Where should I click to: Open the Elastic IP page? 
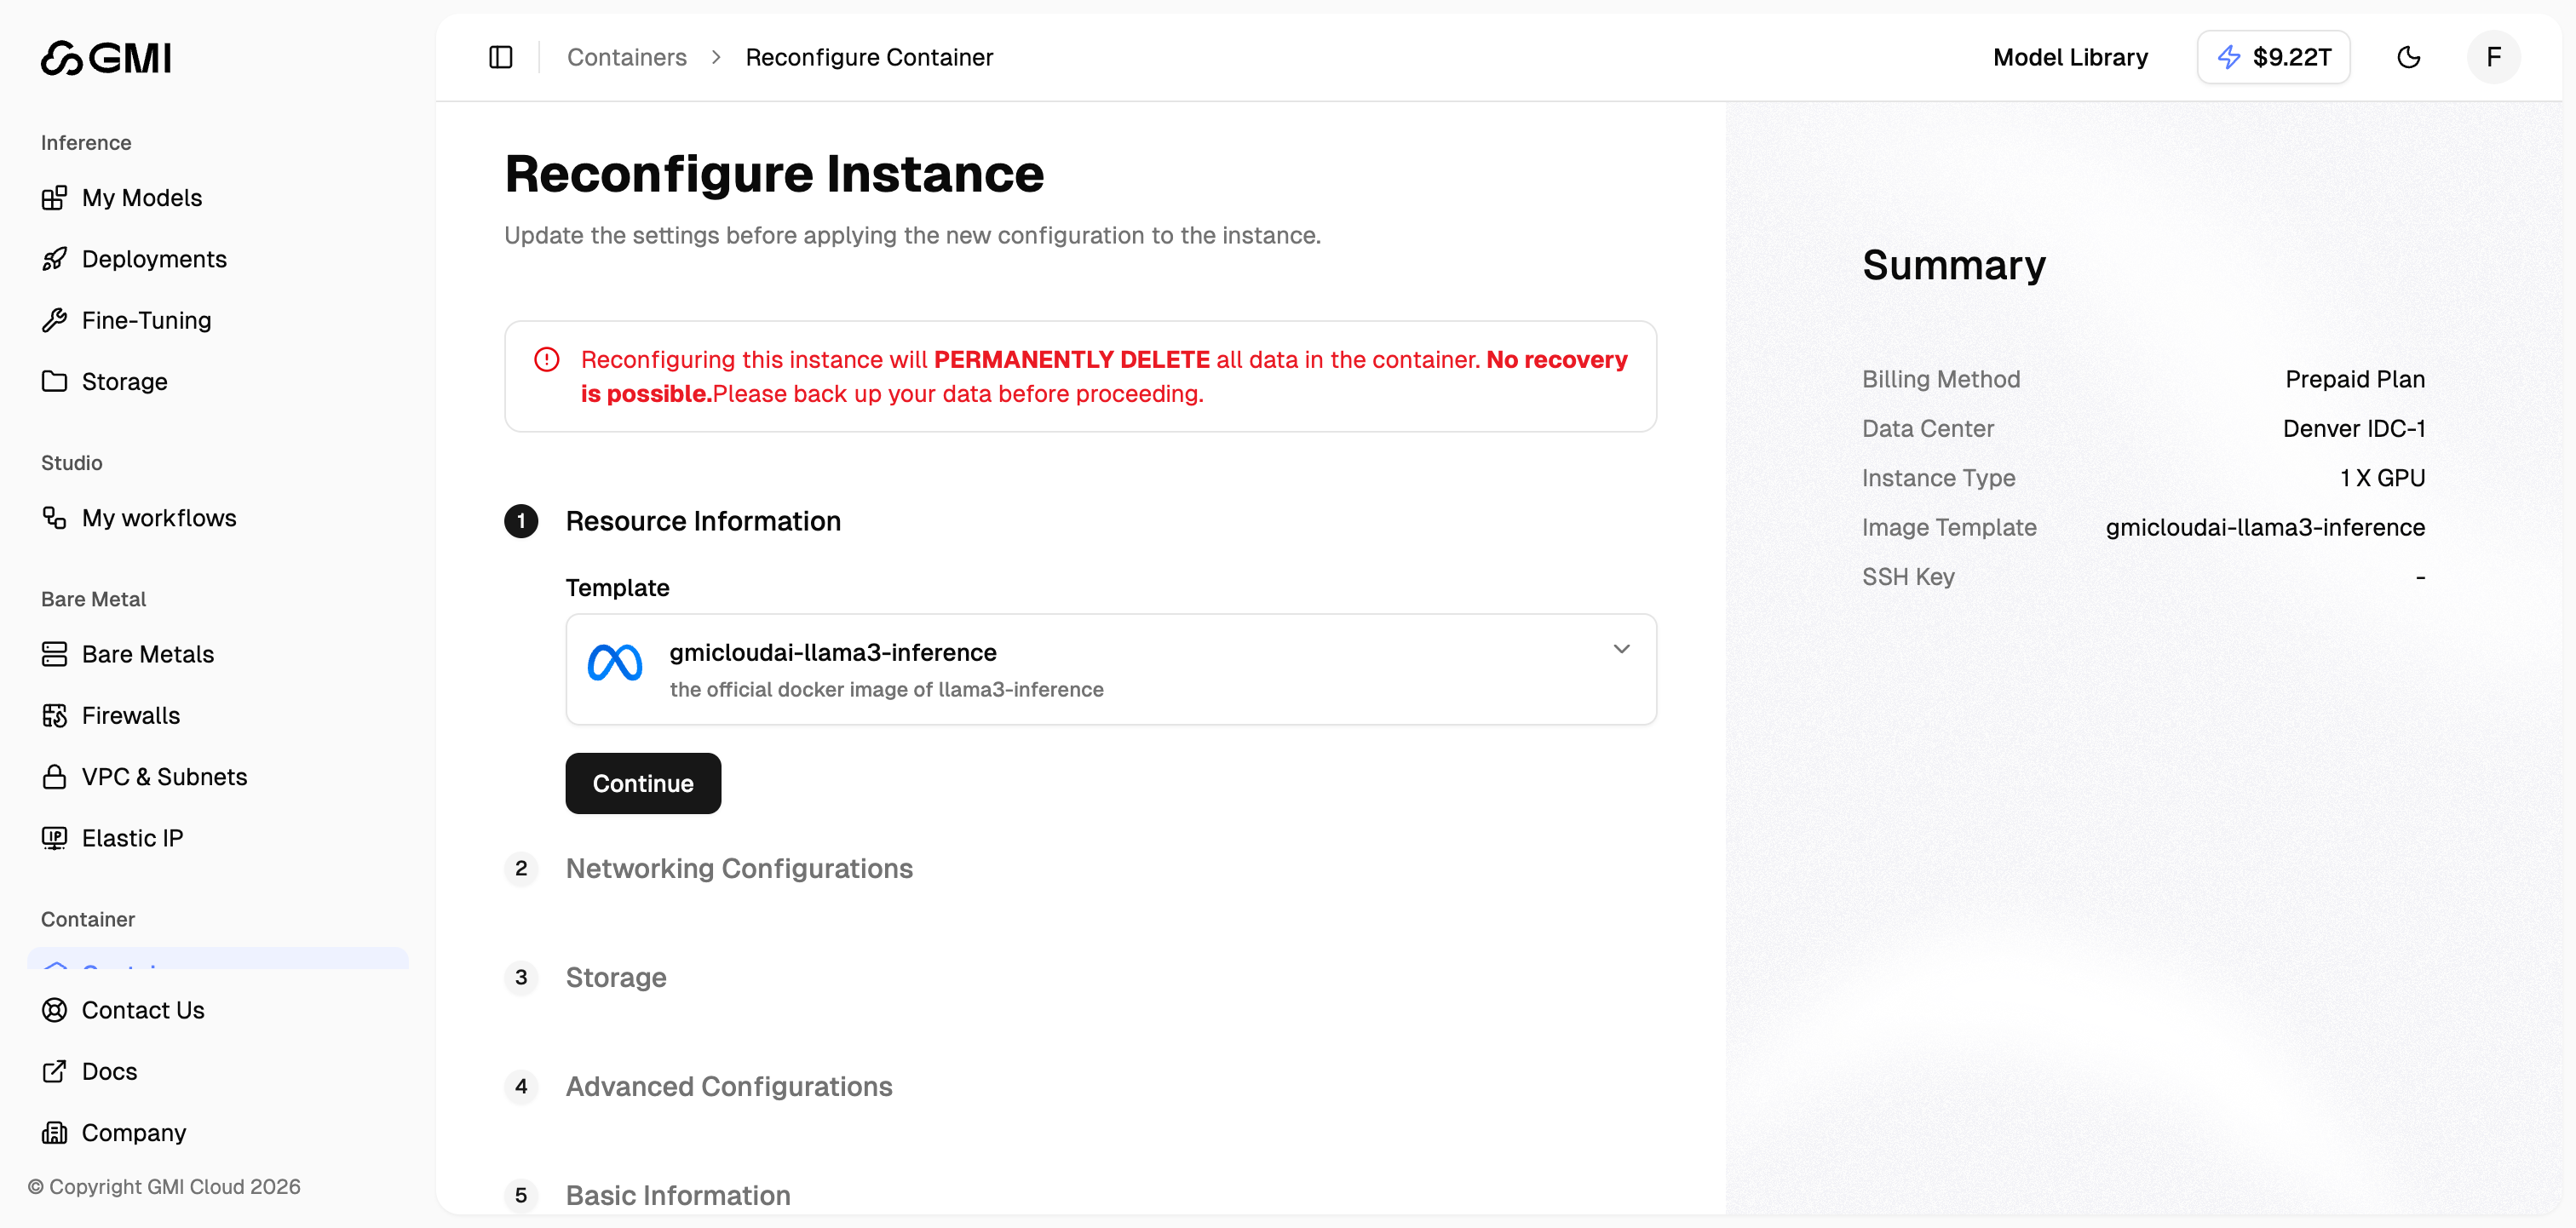pyautogui.click(x=132, y=838)
